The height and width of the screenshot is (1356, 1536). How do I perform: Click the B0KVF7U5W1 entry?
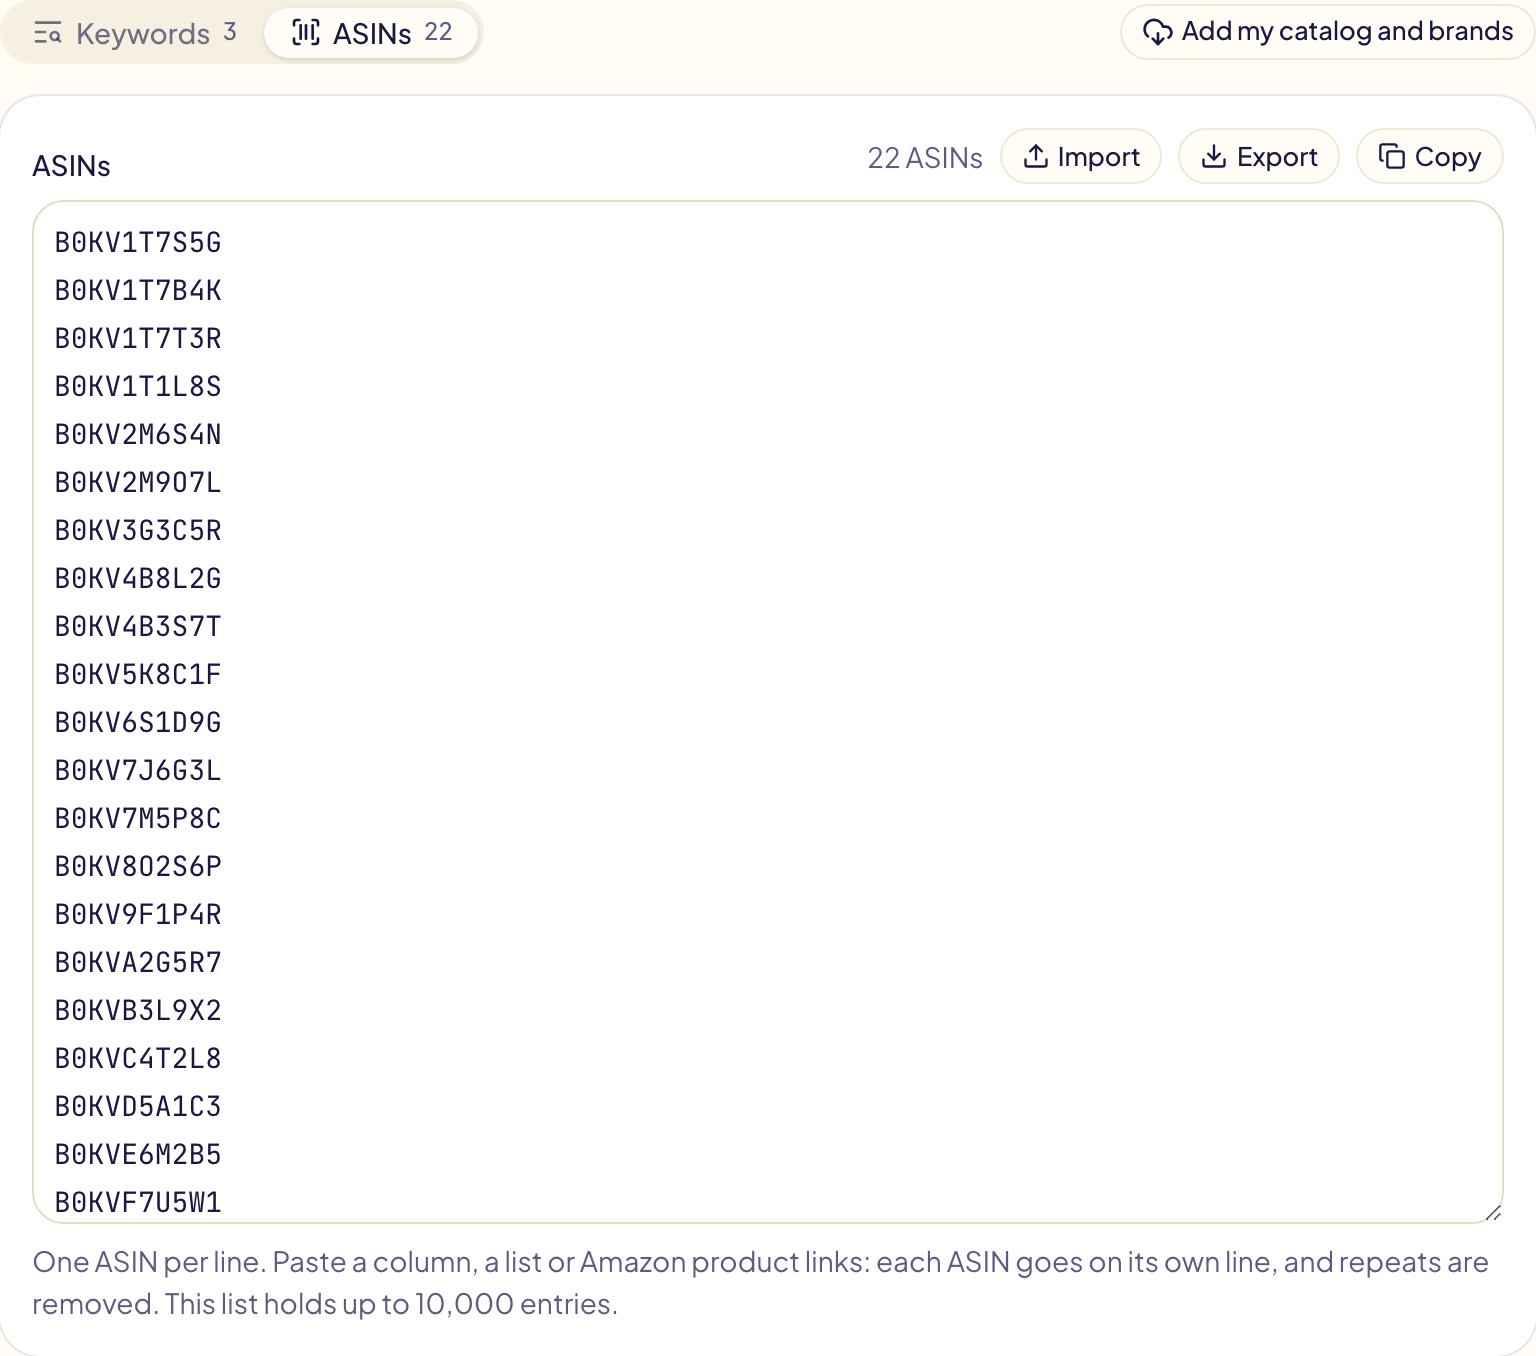pos(138,1203)
